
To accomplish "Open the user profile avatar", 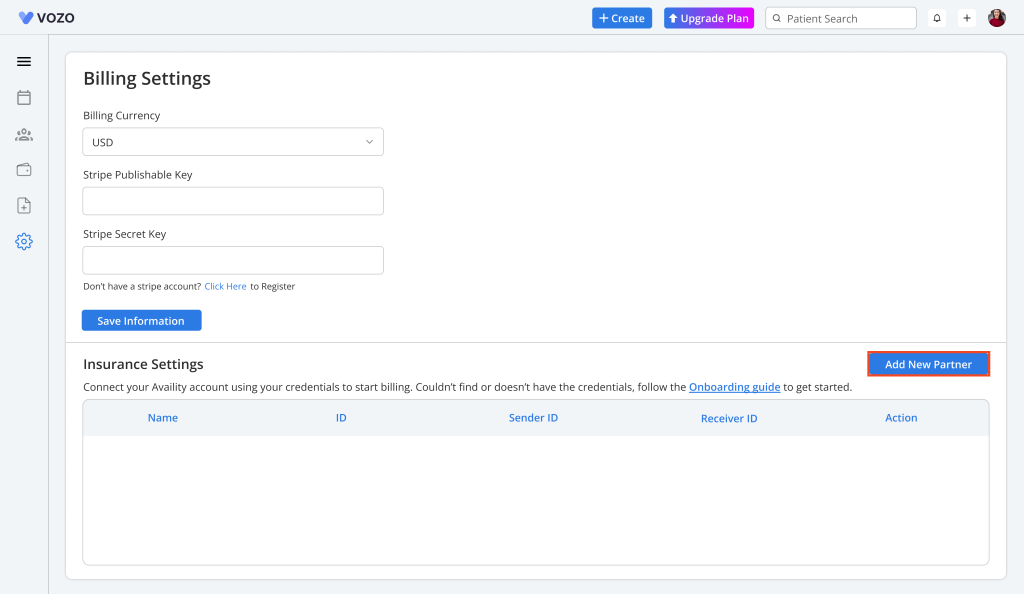I will click(x=997, y=18).
